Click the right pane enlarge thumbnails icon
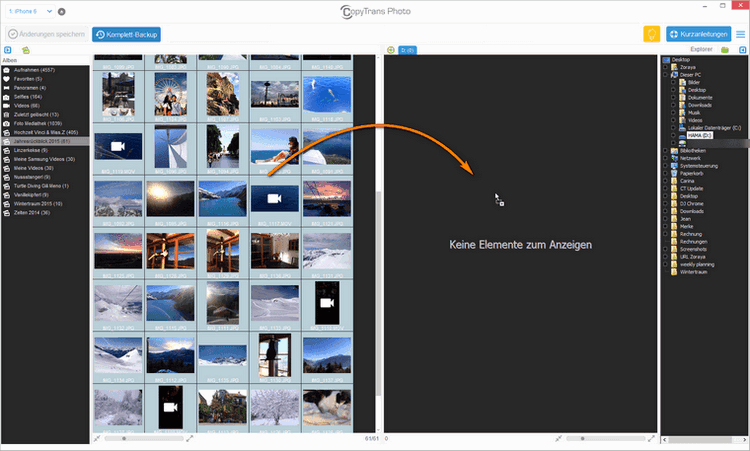750x451 pixels. coord(651,438)
